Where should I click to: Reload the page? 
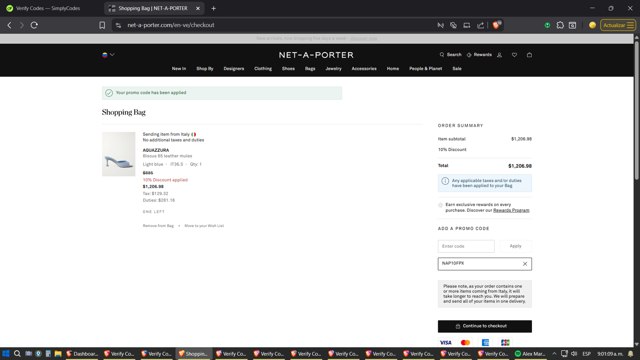coord(34,25)
